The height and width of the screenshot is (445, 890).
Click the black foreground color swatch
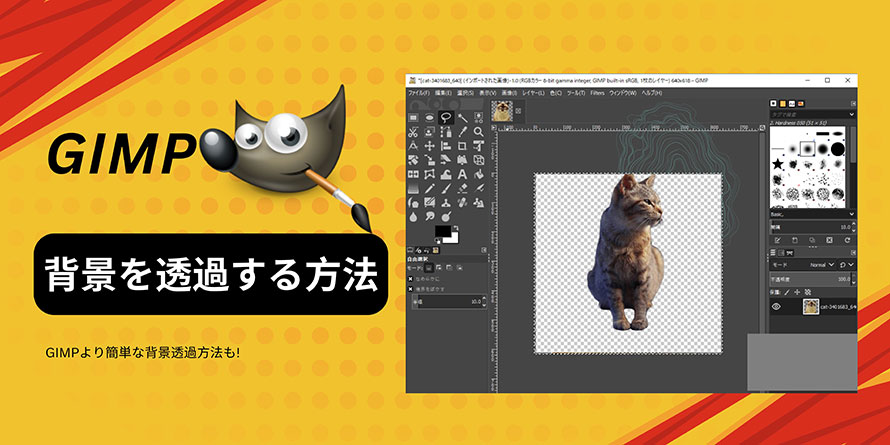[441, 232]
